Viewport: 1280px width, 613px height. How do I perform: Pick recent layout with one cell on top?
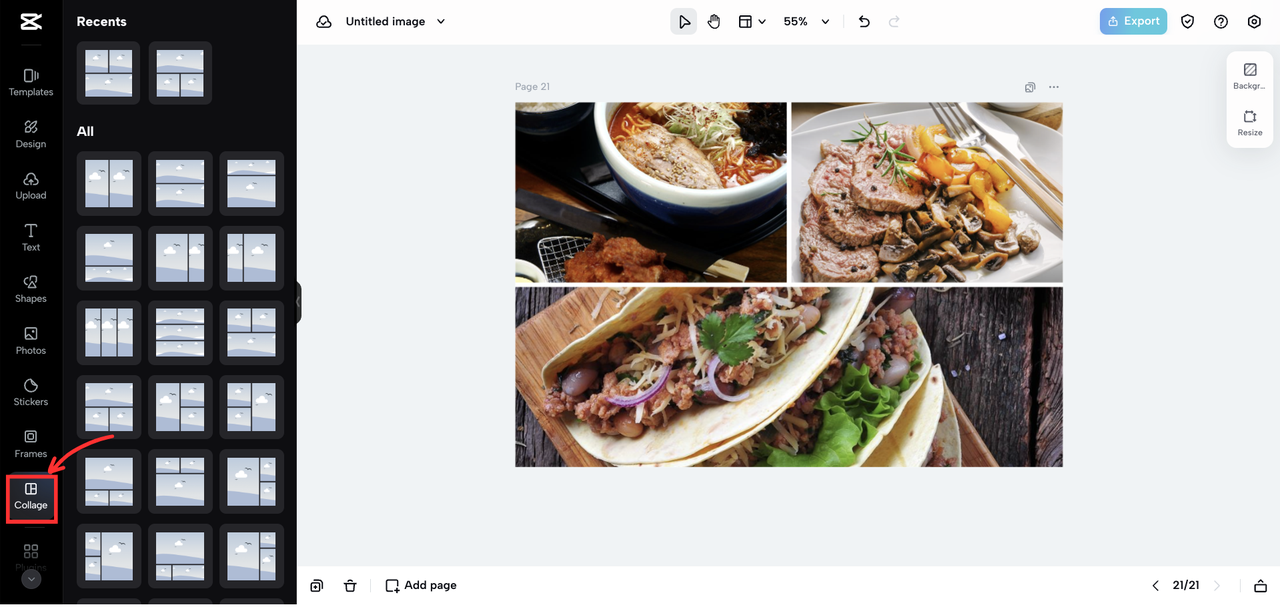(180, 73)
